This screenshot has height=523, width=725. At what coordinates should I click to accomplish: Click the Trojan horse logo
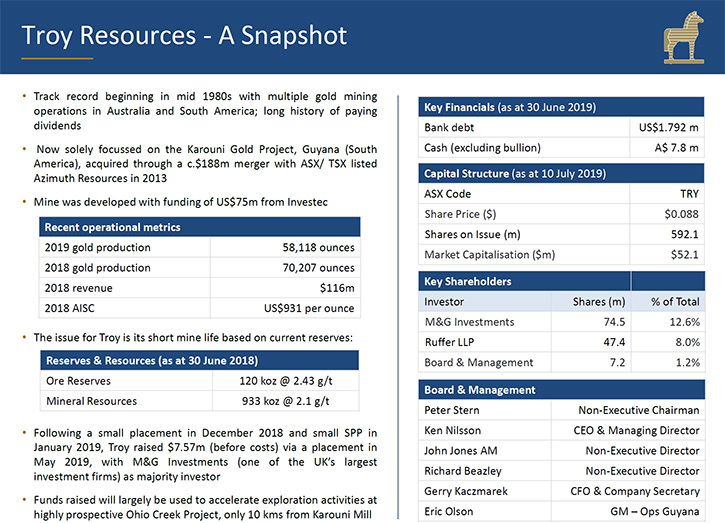tap(684, 38)
